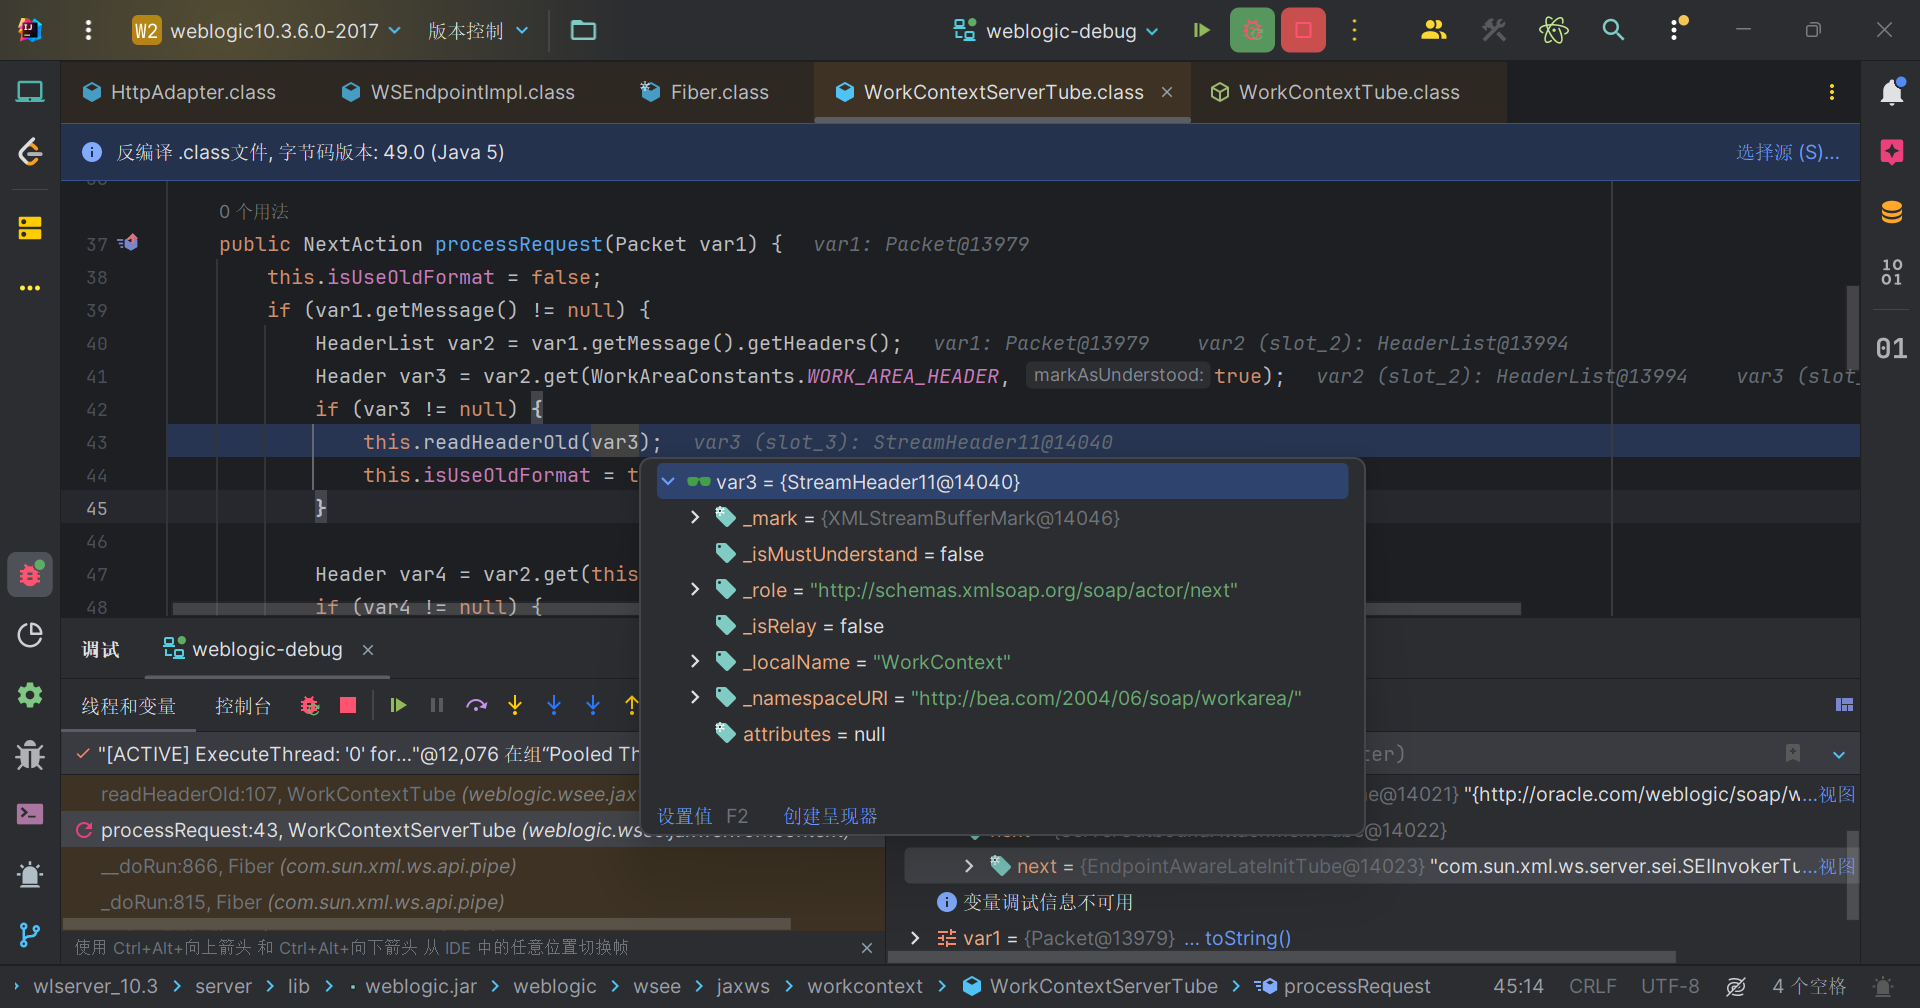The image size is (1920, 1008).
Task: Open Code With Me people icon
Action: click(1433, 30)
